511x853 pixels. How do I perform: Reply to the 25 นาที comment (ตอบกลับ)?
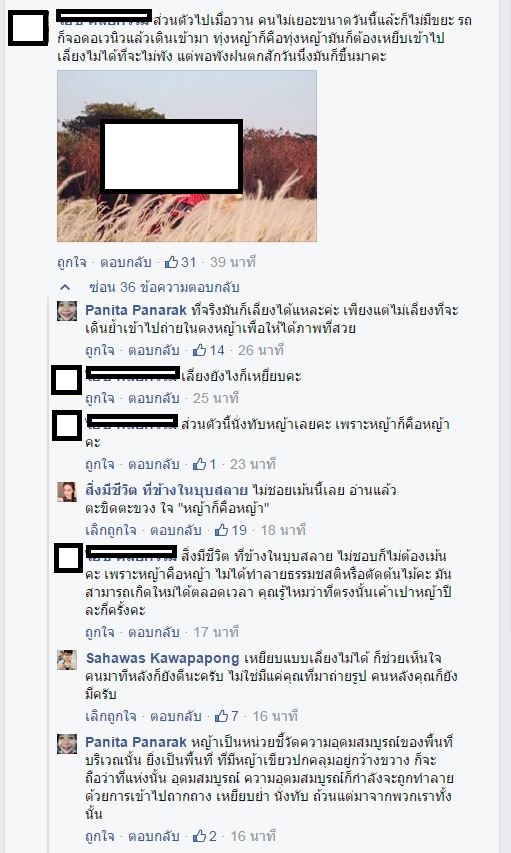pos(153,398)
